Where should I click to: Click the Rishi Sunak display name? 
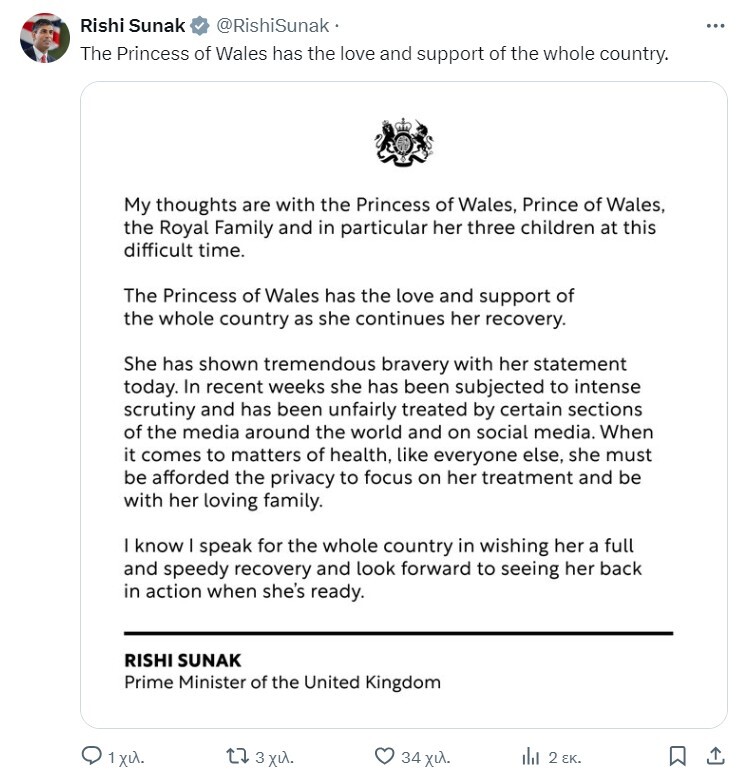click(x=132, y=26)
